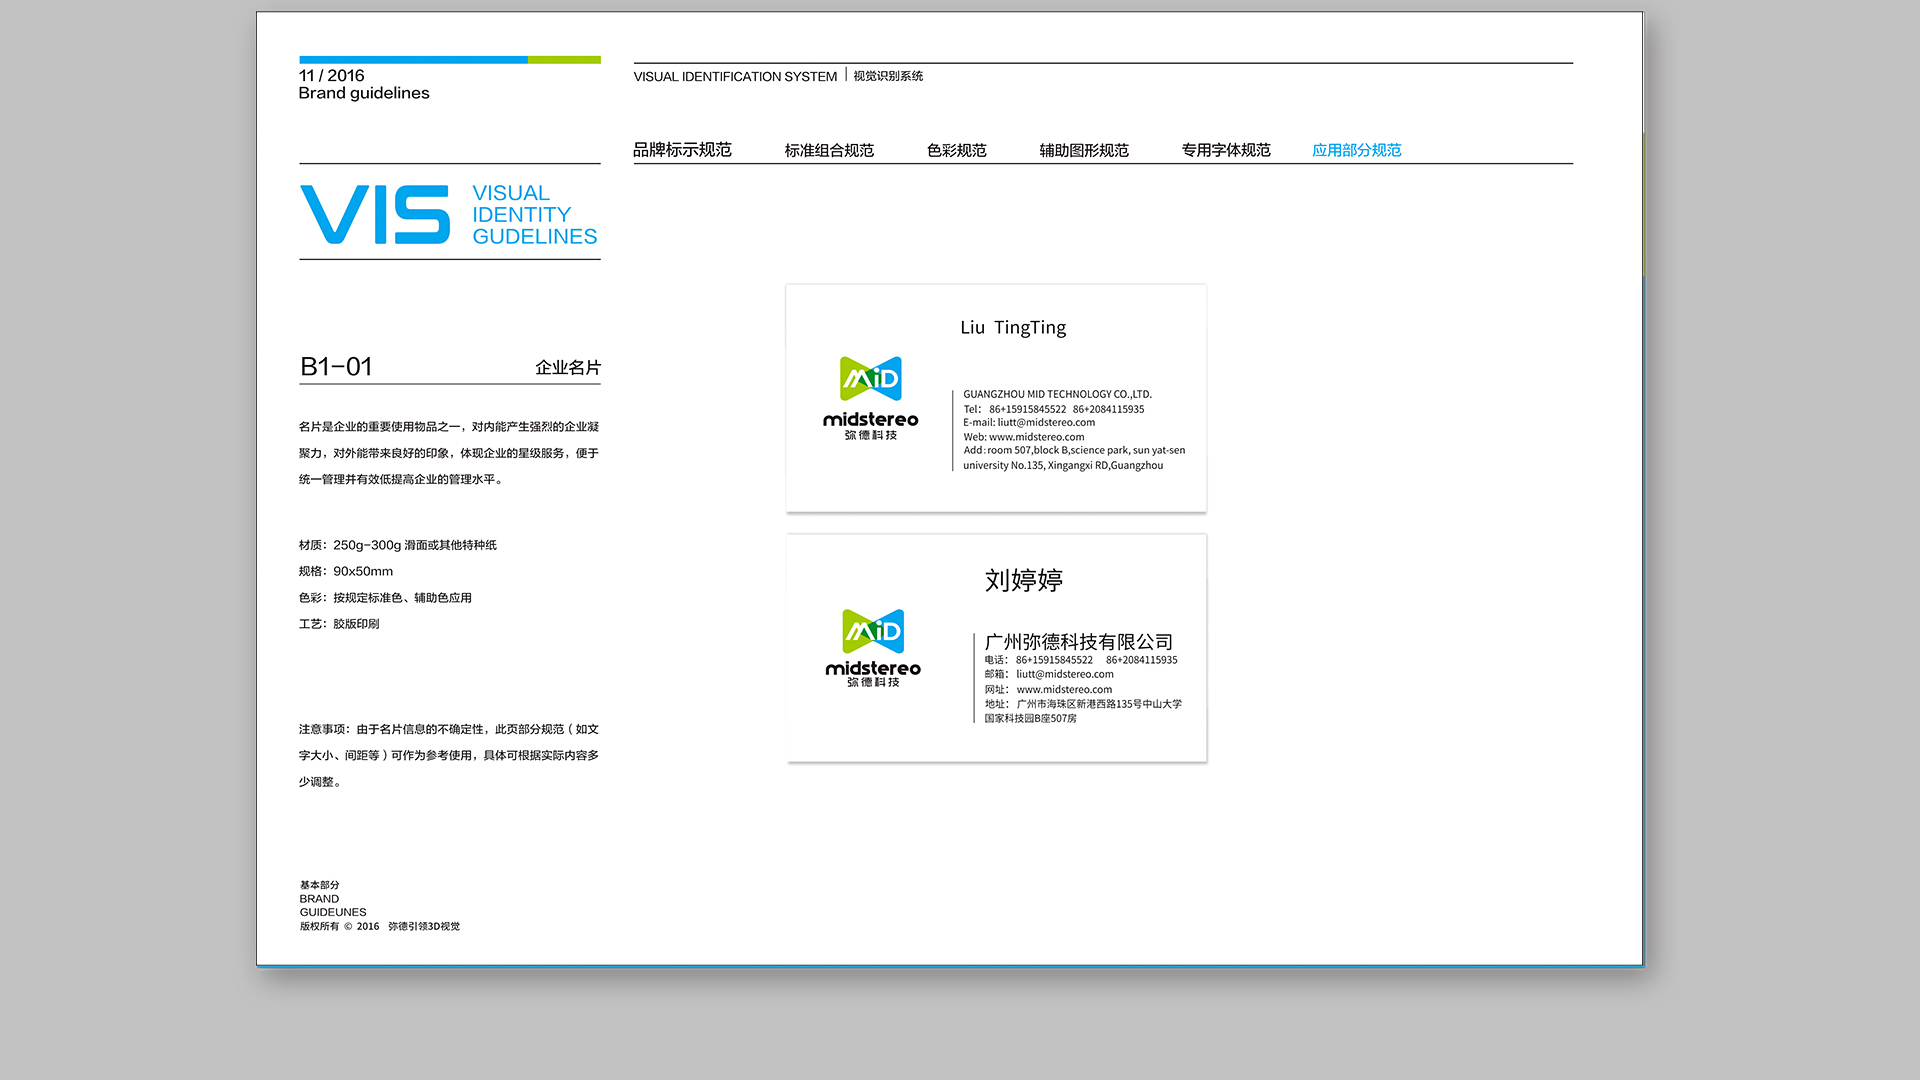Click the Brand guidelines header text
Viewport: 1920px width, 1080px height.
(x=364, y=93)
